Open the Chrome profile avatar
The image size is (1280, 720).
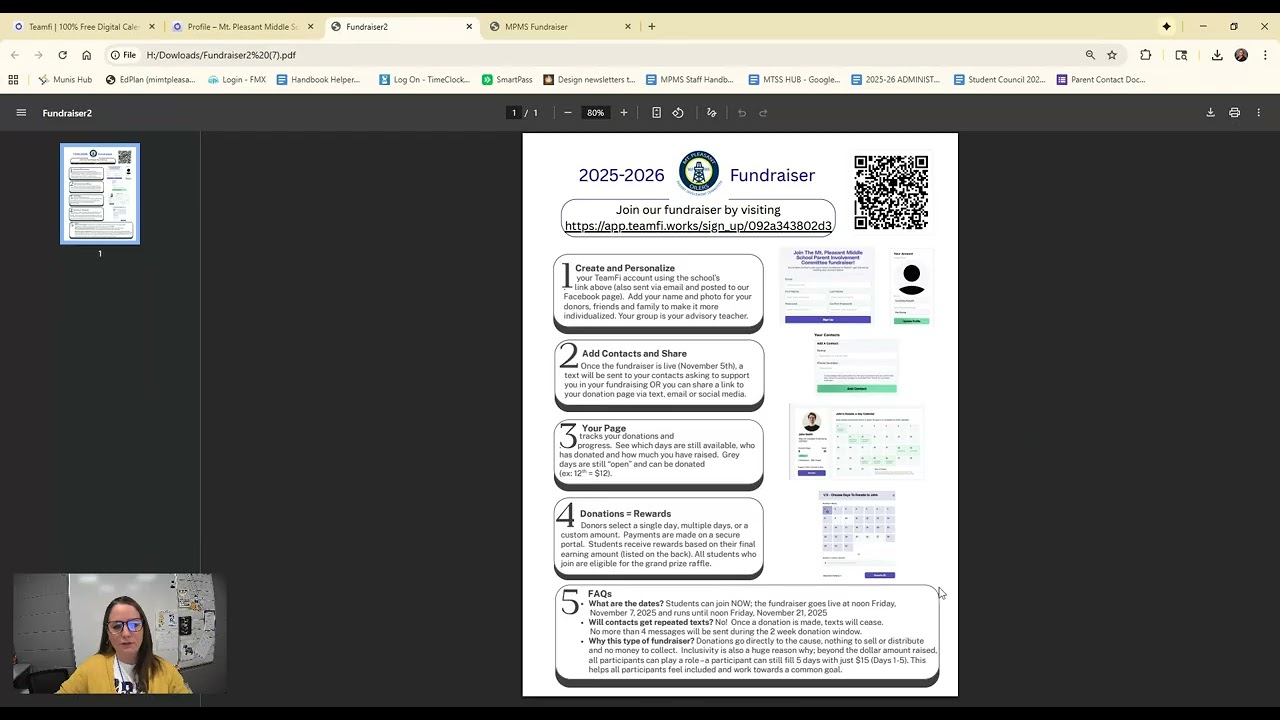[1241, 55]
